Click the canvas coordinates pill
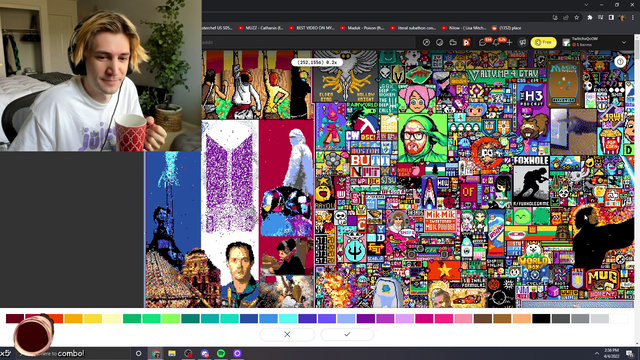The image size is (640, 360). pyautogui.click(x=317, y=62)
